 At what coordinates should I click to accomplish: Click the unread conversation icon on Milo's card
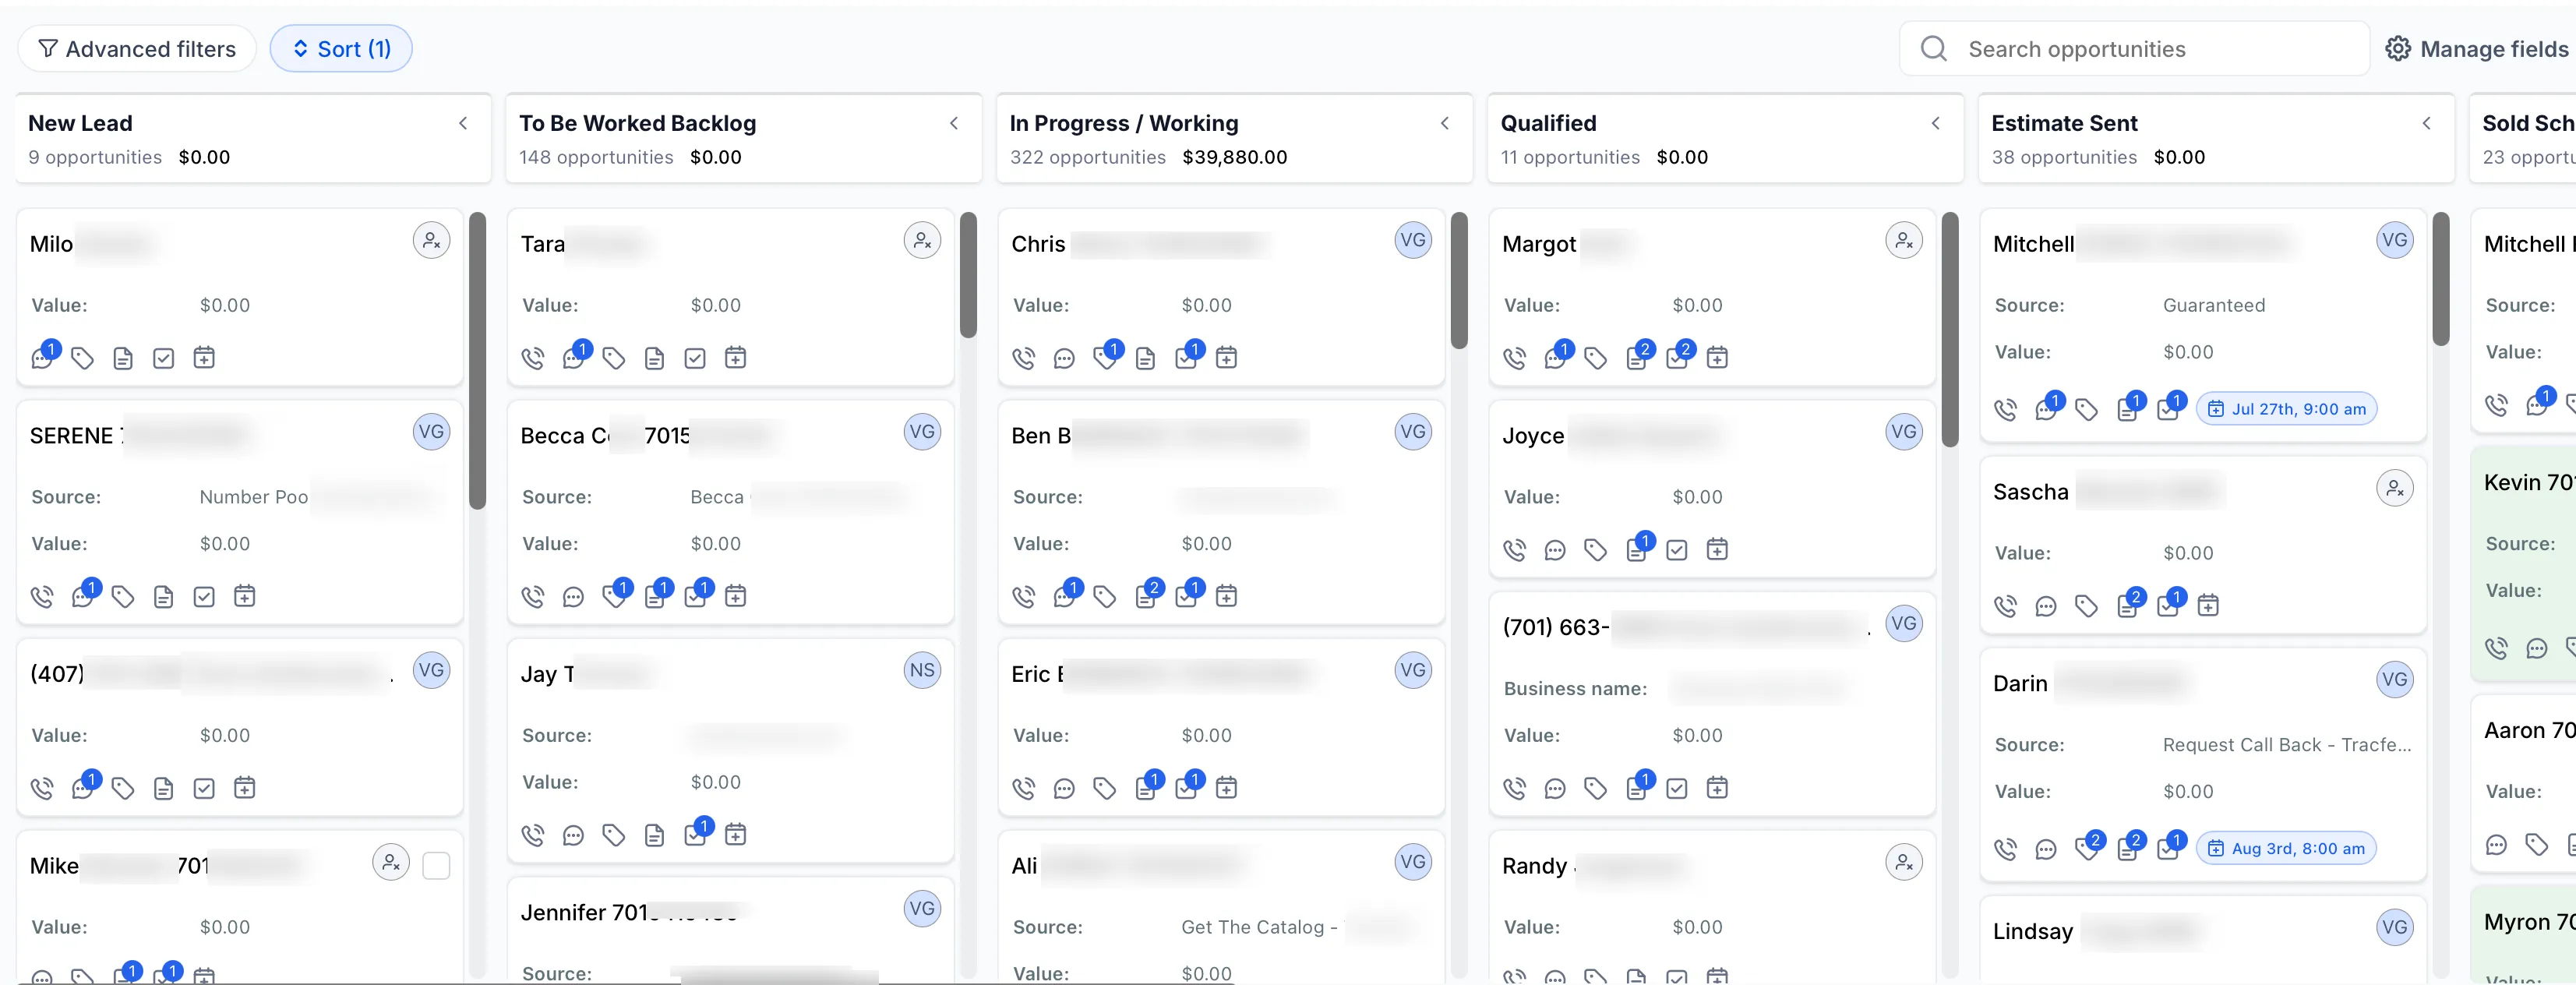43,357
